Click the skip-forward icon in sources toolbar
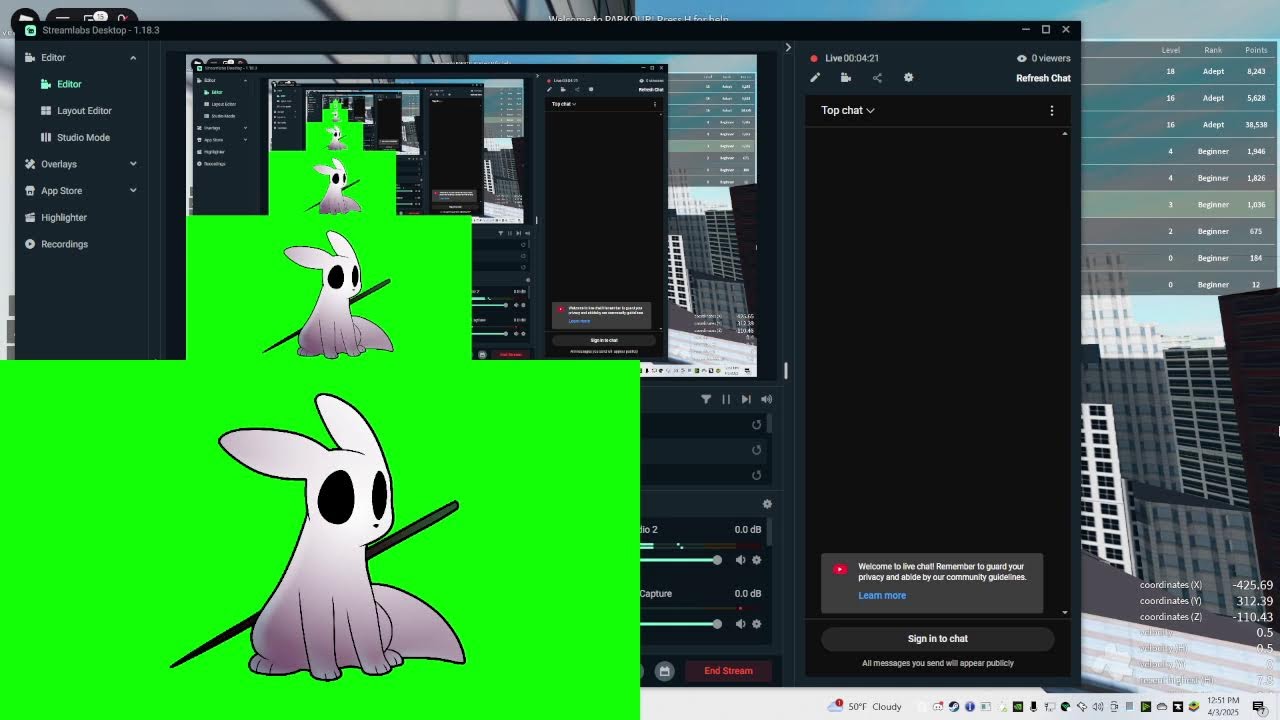Image resolution: width=1280 pixels, height=720 pixels. tap(746, 399)
